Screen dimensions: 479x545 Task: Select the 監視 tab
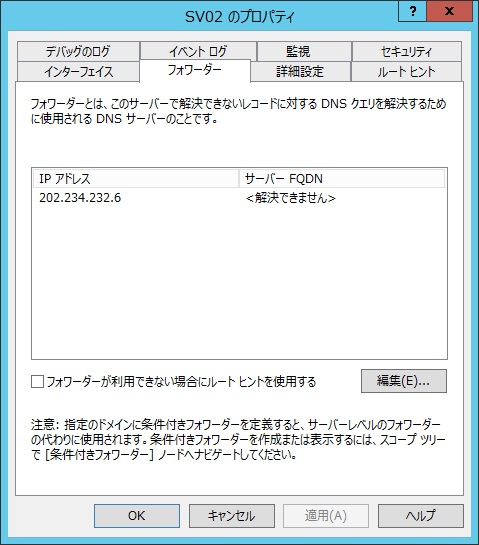coord(304,52)
